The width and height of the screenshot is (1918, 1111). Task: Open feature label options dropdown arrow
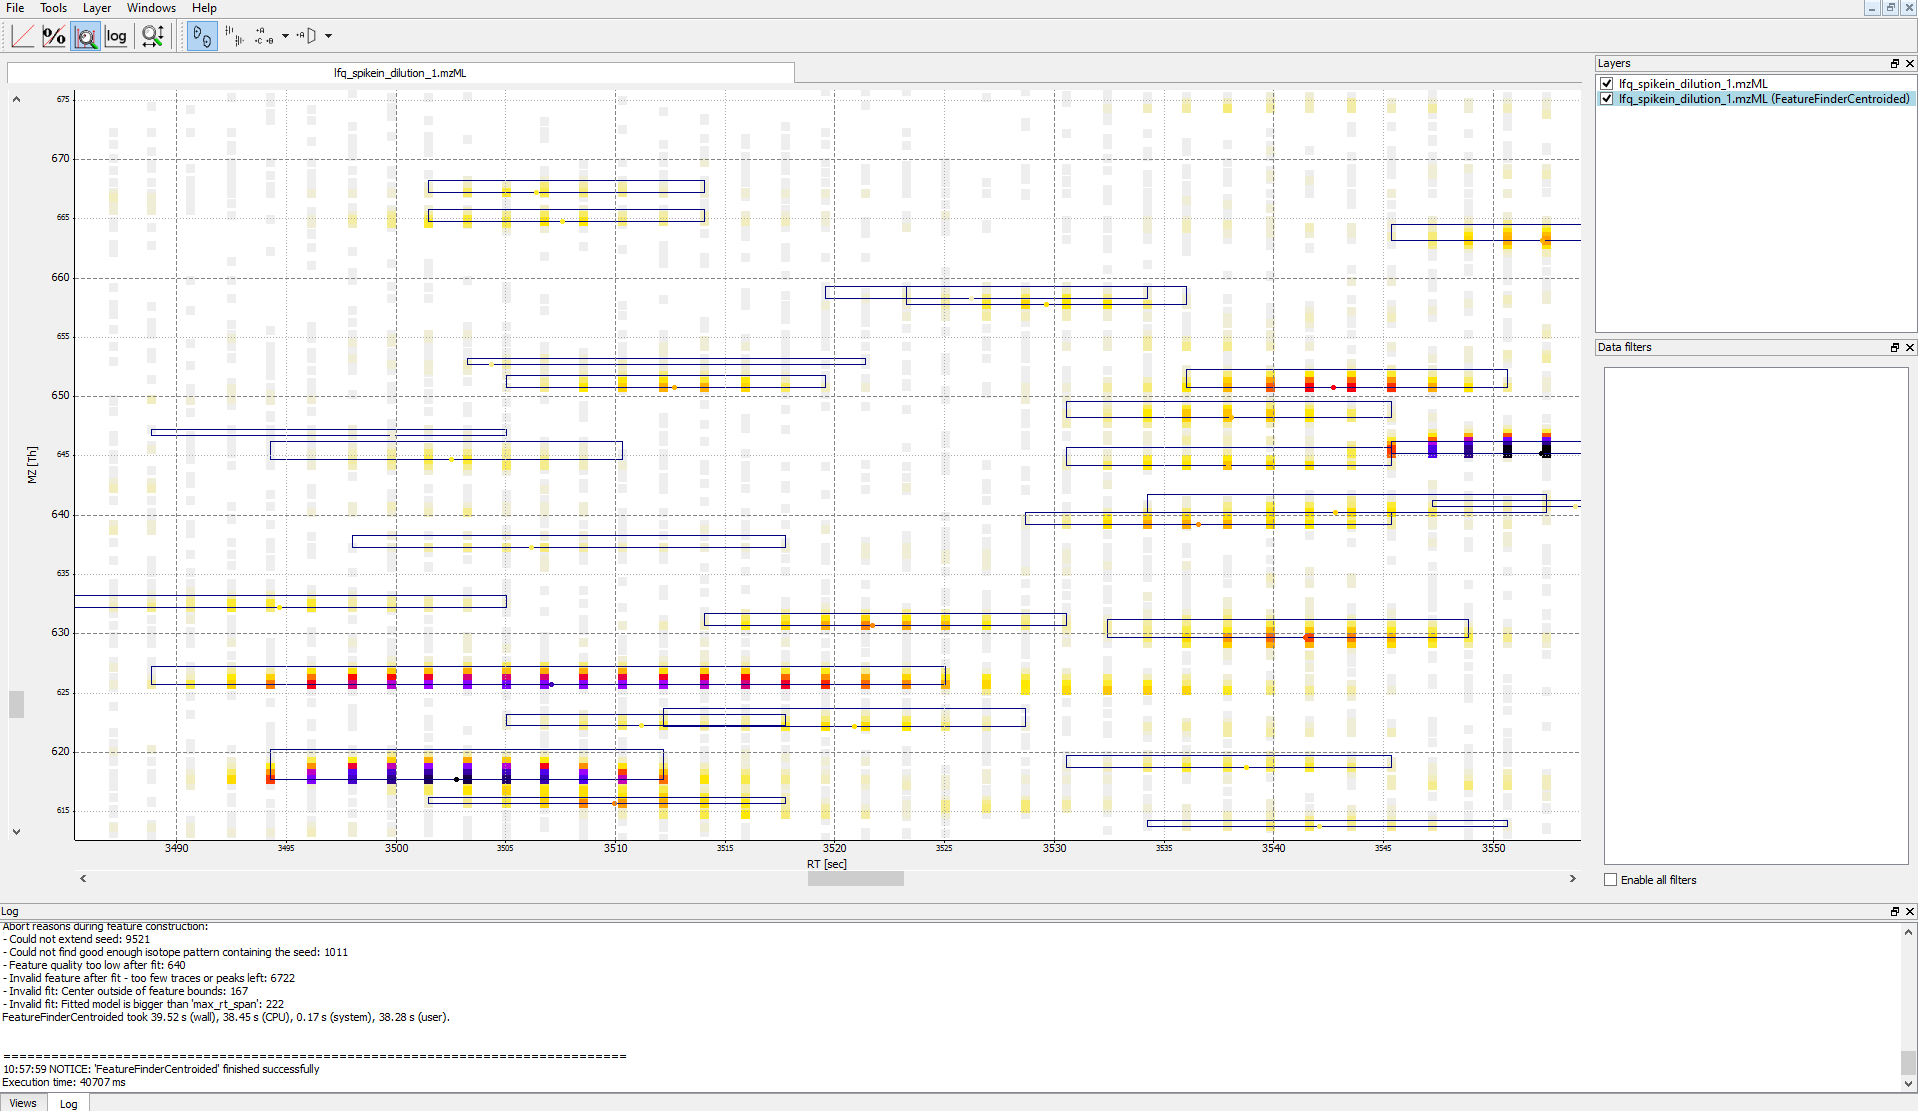point(285,36)
